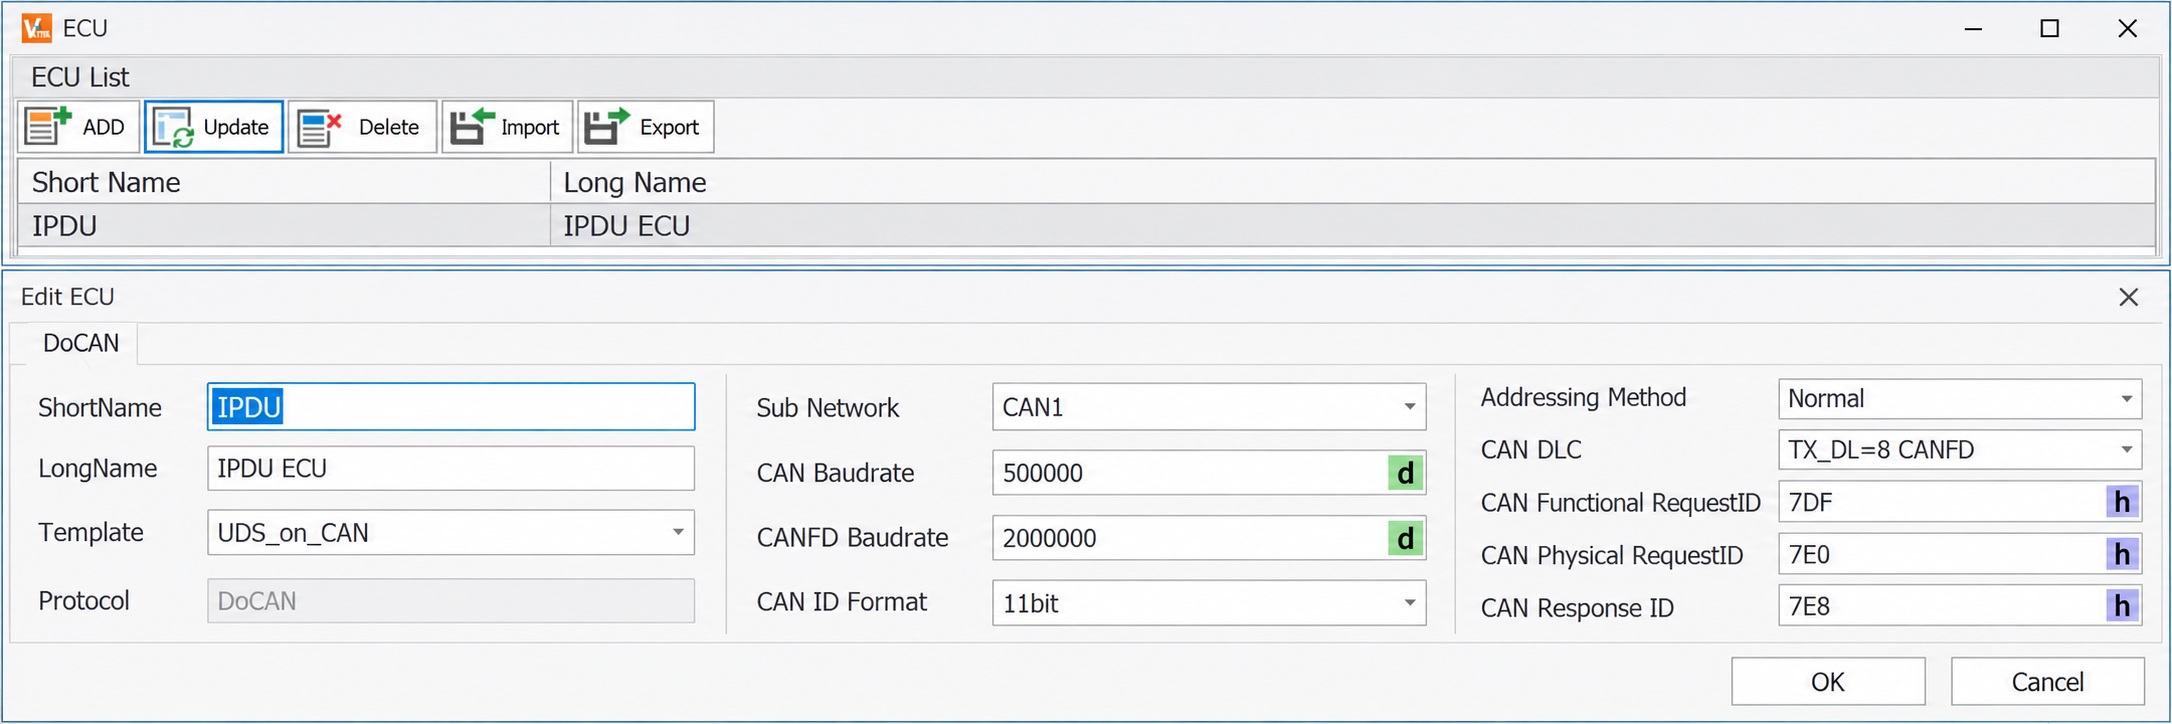Close the Edit ECU dialog

(2128, 297)
